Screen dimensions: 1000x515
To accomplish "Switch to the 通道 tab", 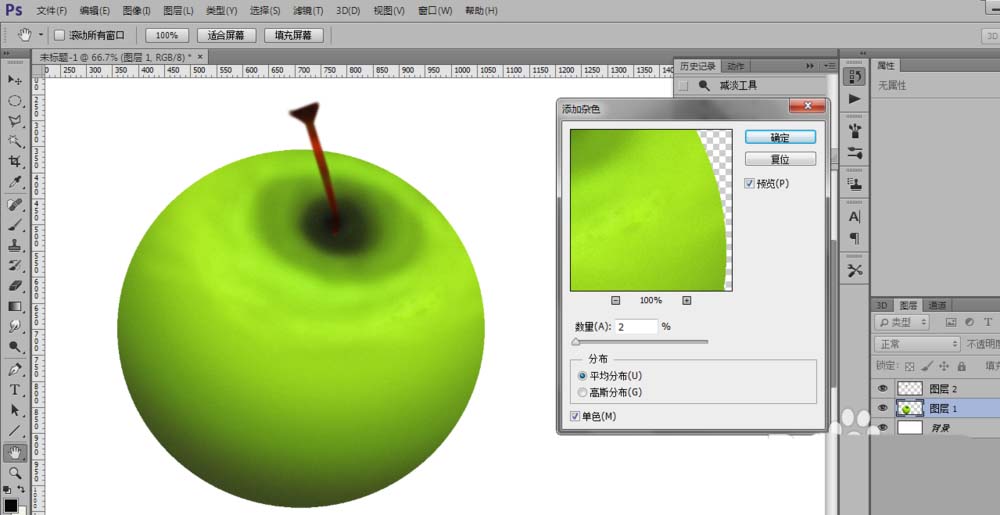I will click(x=937, y=305).
